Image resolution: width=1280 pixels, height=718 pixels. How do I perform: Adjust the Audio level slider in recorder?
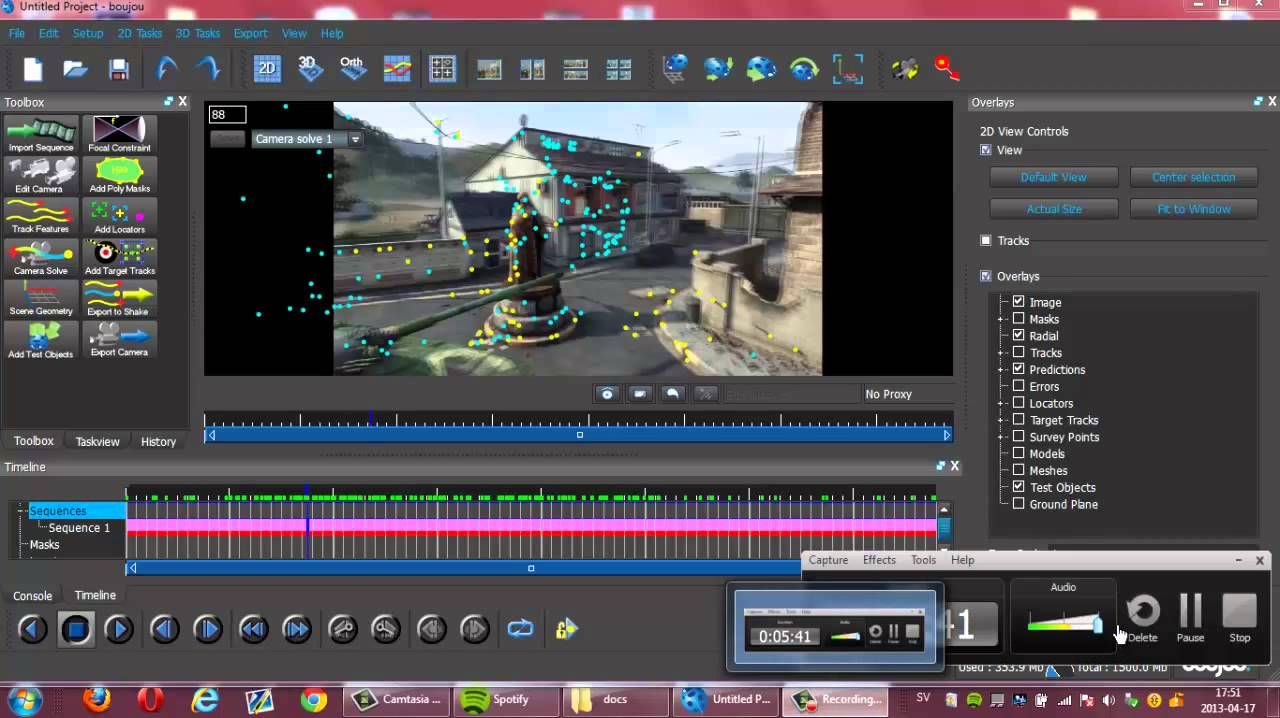click(x=1097, y=625)
